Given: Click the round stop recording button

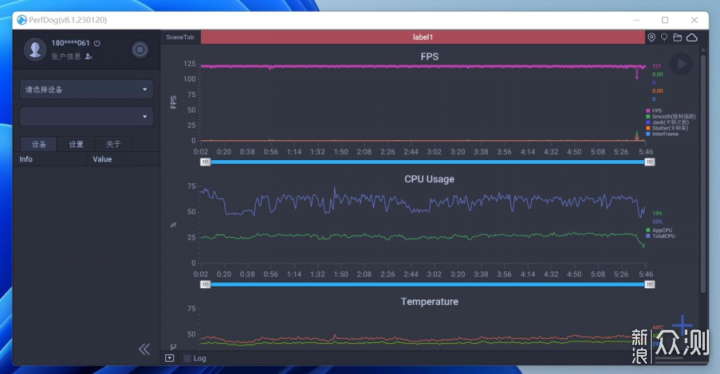Looking at the screenshot, I should 140,50.
